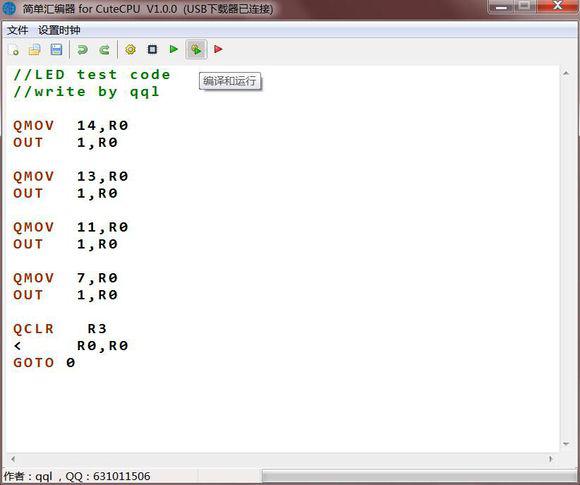Undo with the left green arrow icon
580x485 pixels.
[82, 50]
